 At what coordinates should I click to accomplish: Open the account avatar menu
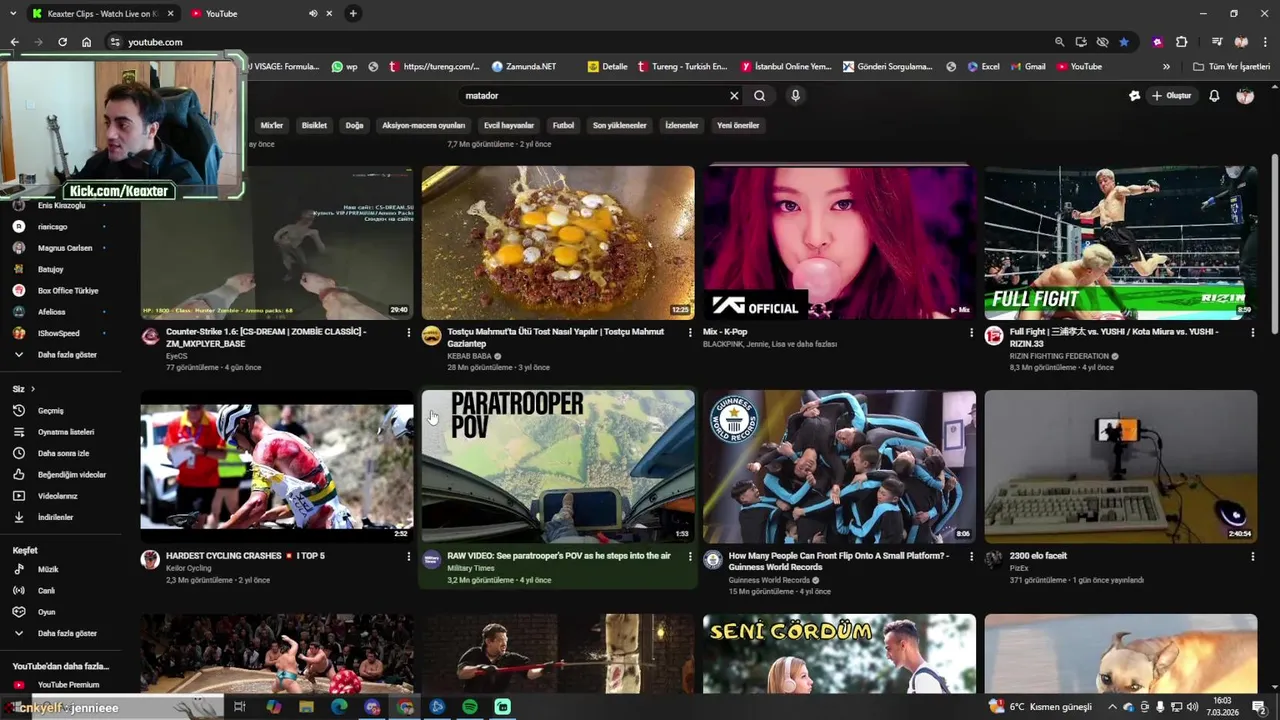(x=1245, y=96)
